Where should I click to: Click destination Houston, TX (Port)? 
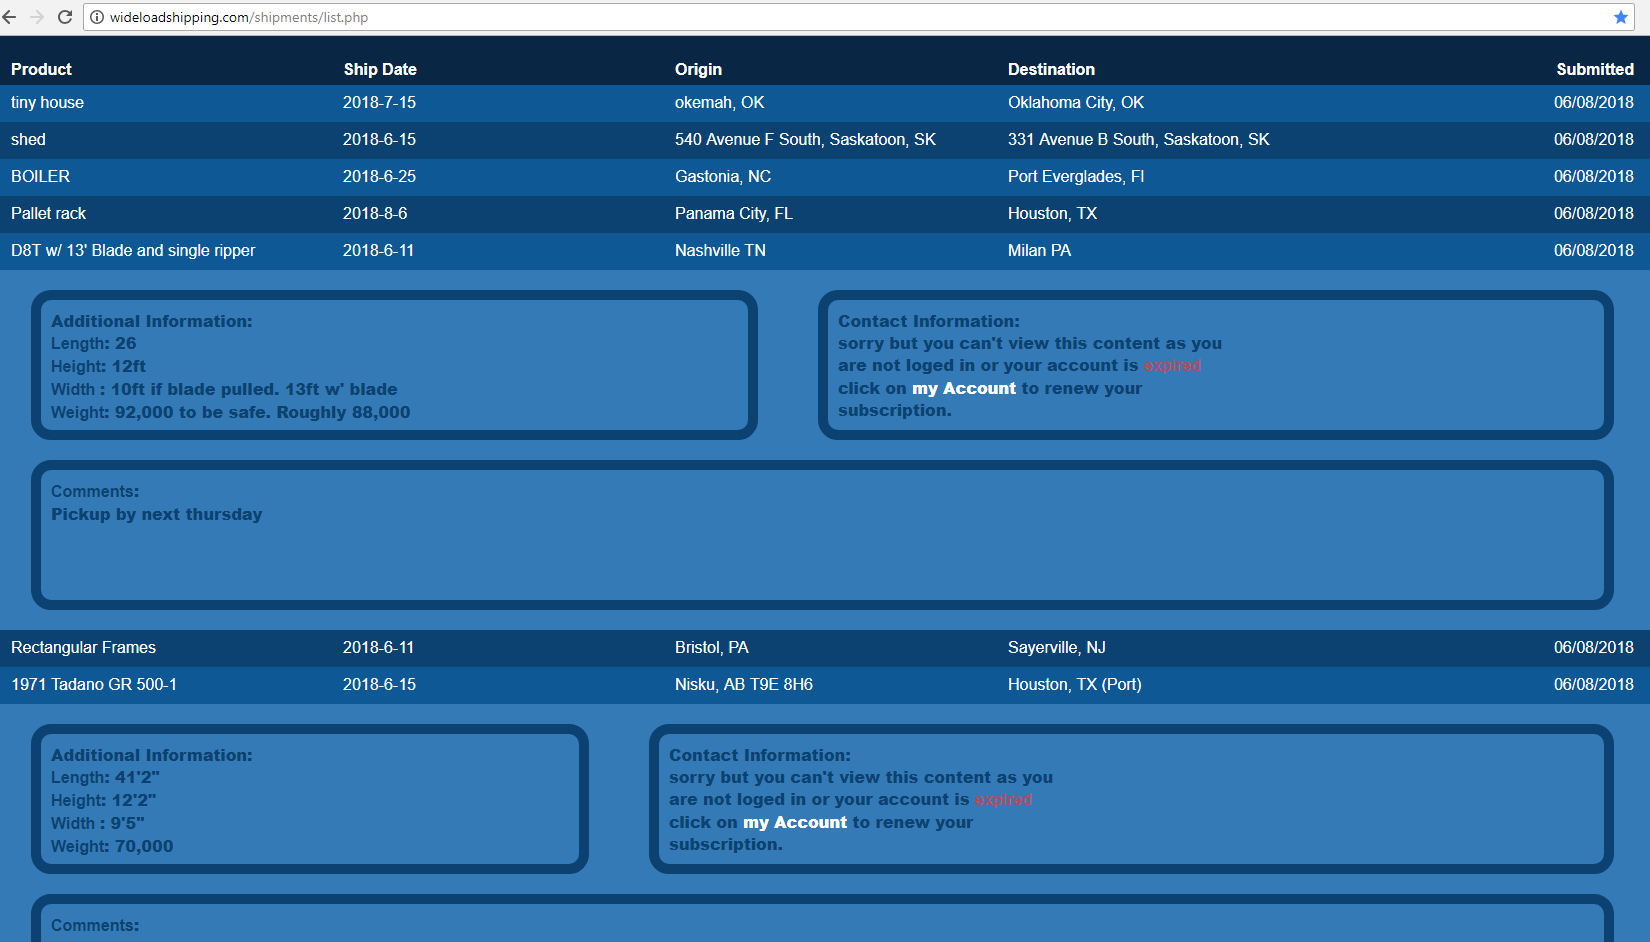click(x=1074, y=685)
